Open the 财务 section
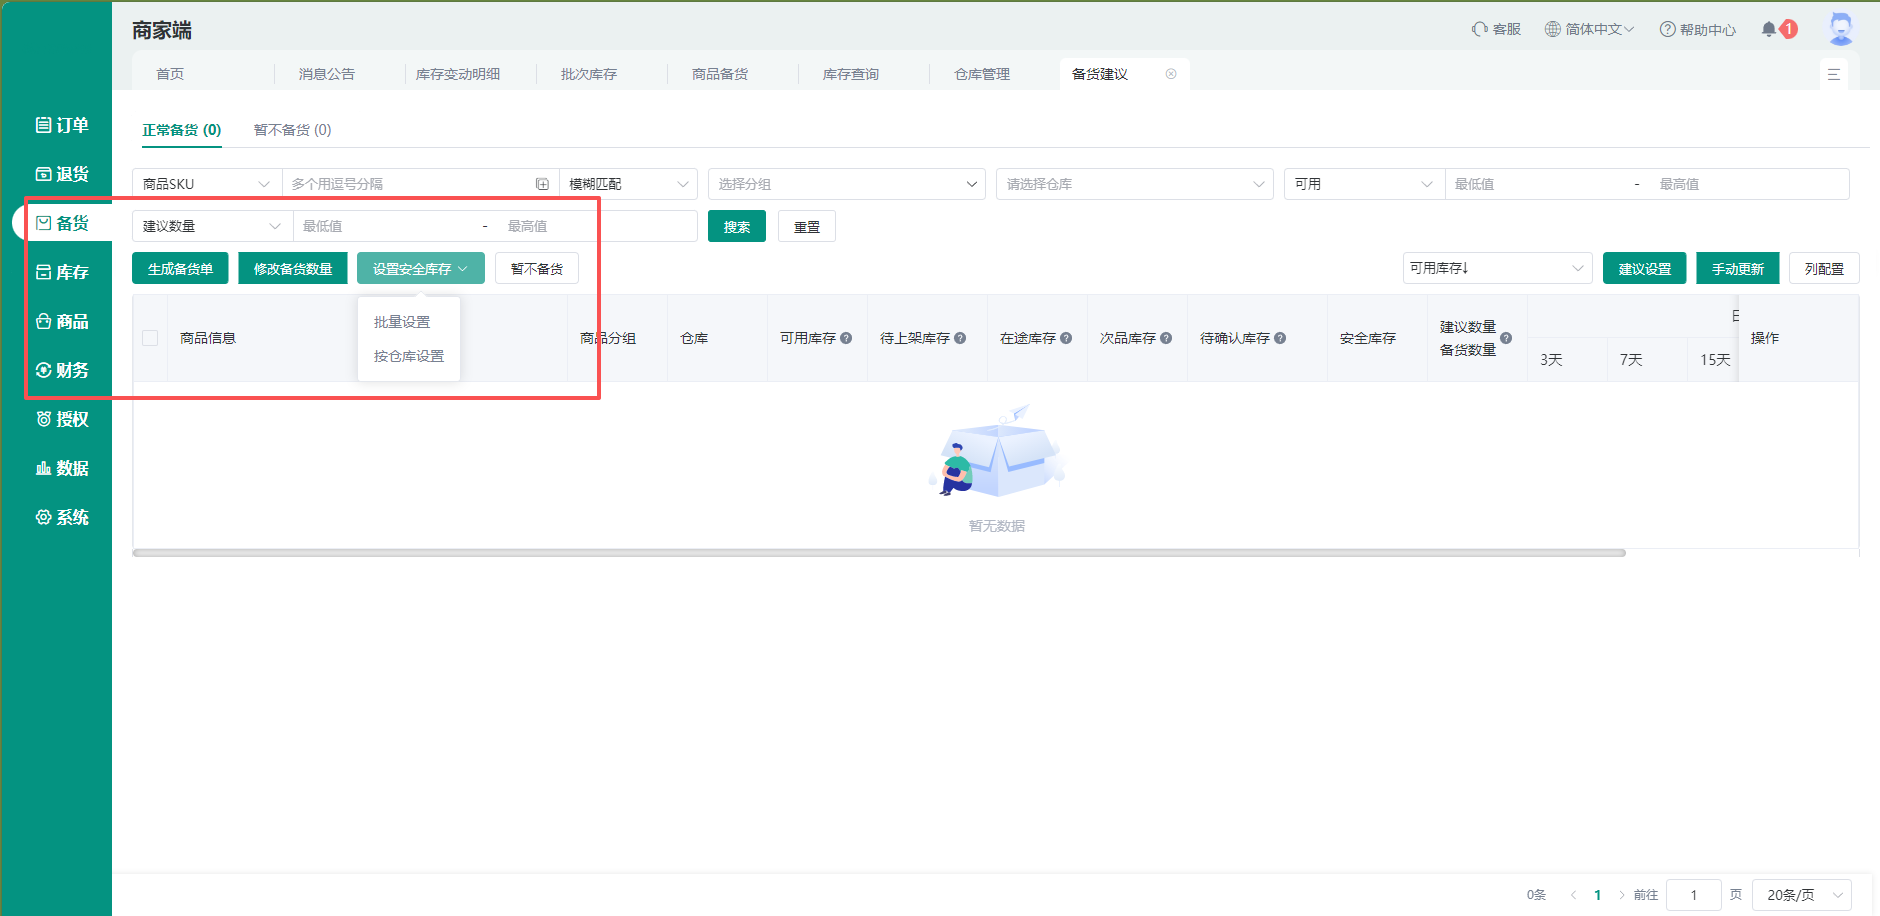 [x=62, y=369]
